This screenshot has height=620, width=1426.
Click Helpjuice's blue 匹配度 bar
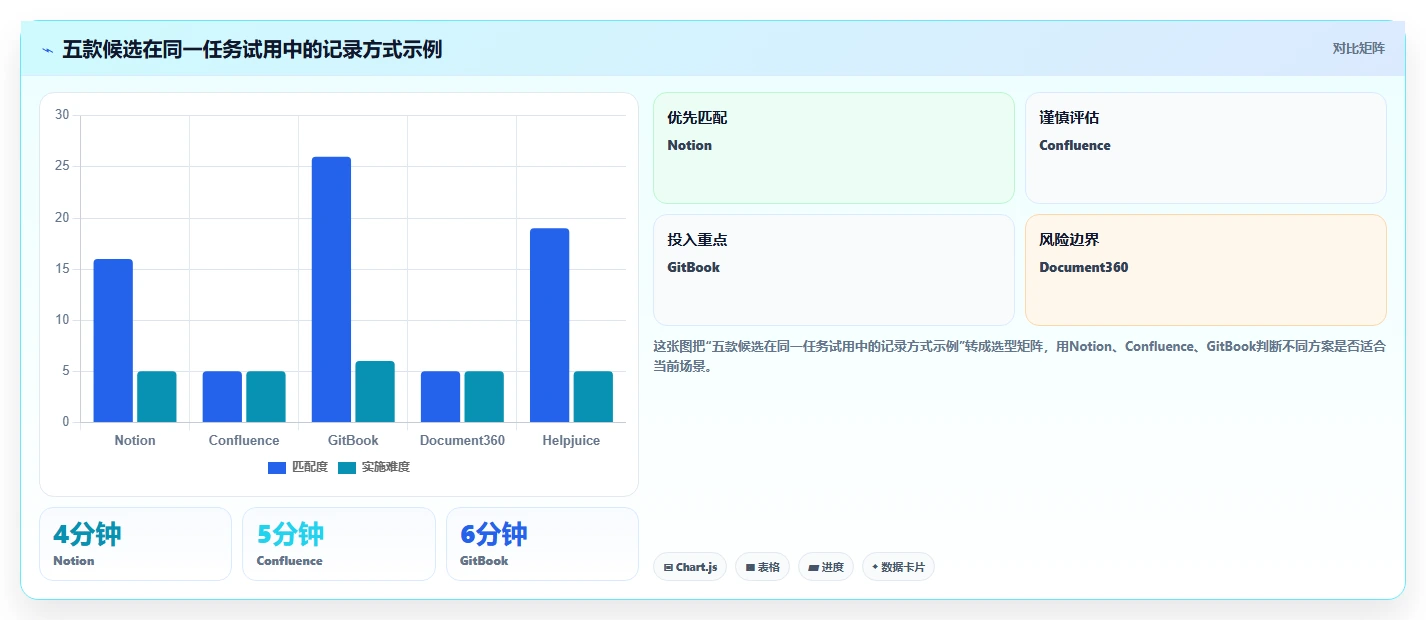[549, 325]
